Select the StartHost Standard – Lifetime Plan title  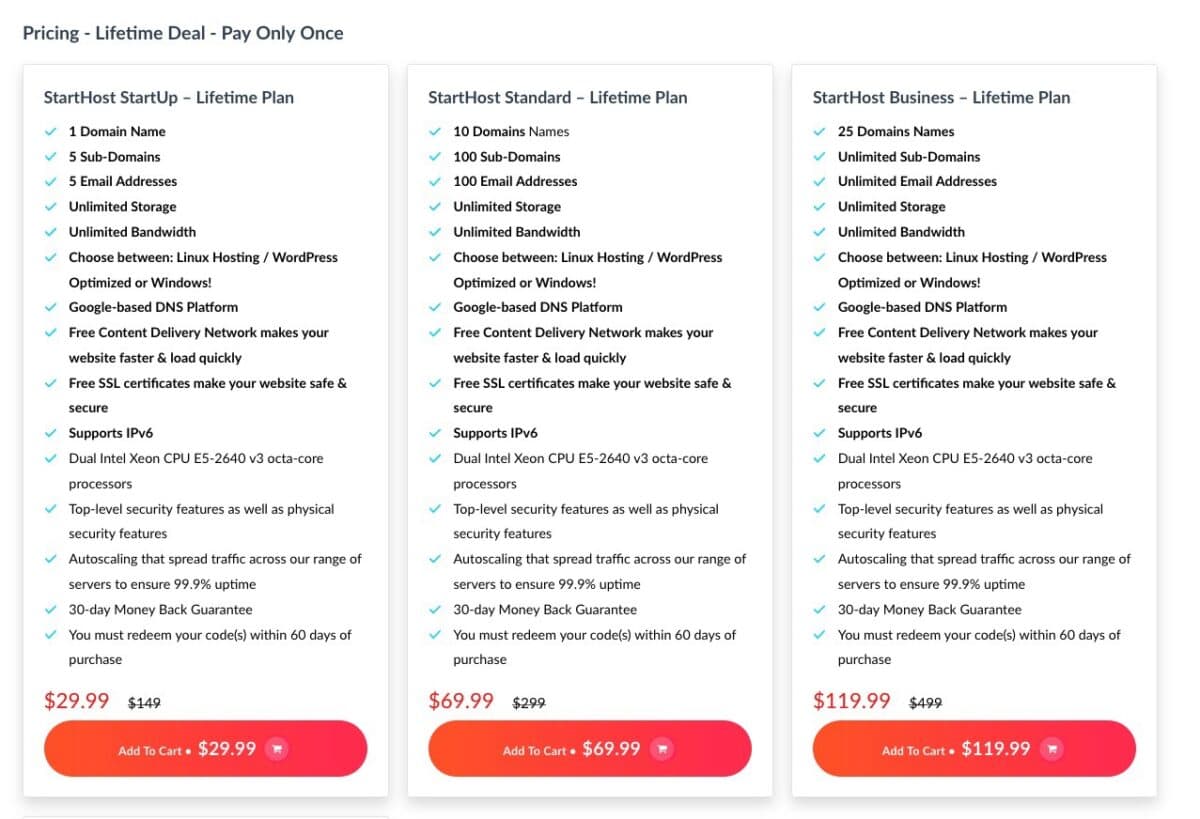[558, 97]
